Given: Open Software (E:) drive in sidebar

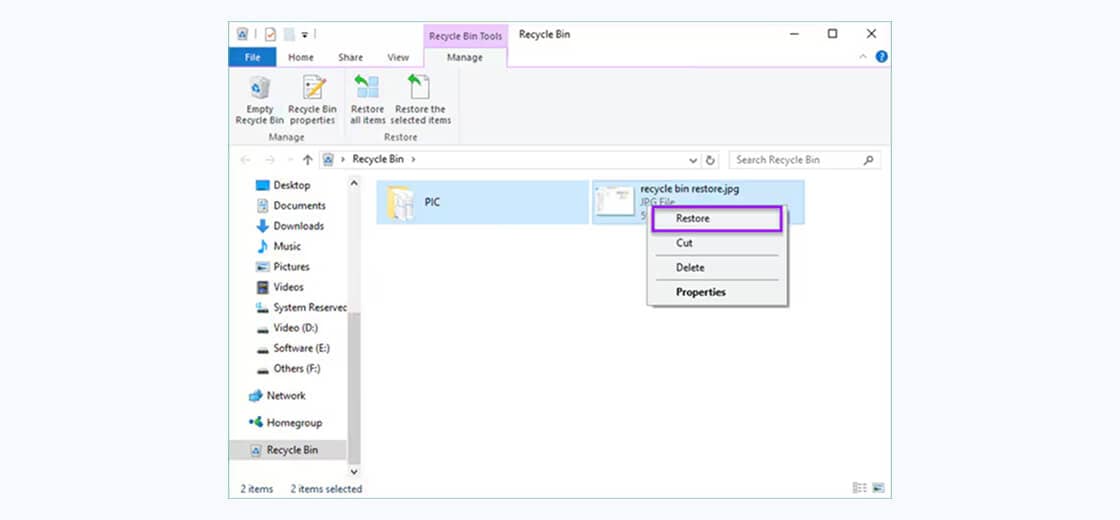Looking at the screenshot, I should (x=301, y=349).
